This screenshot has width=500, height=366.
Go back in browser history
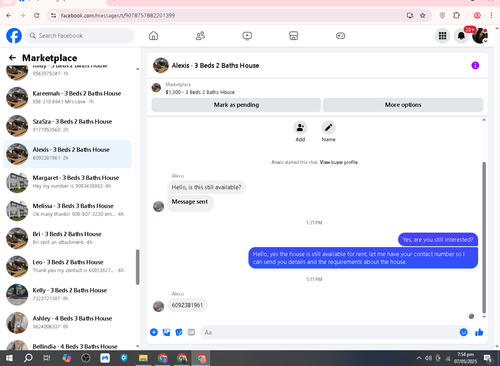[9, 15]
